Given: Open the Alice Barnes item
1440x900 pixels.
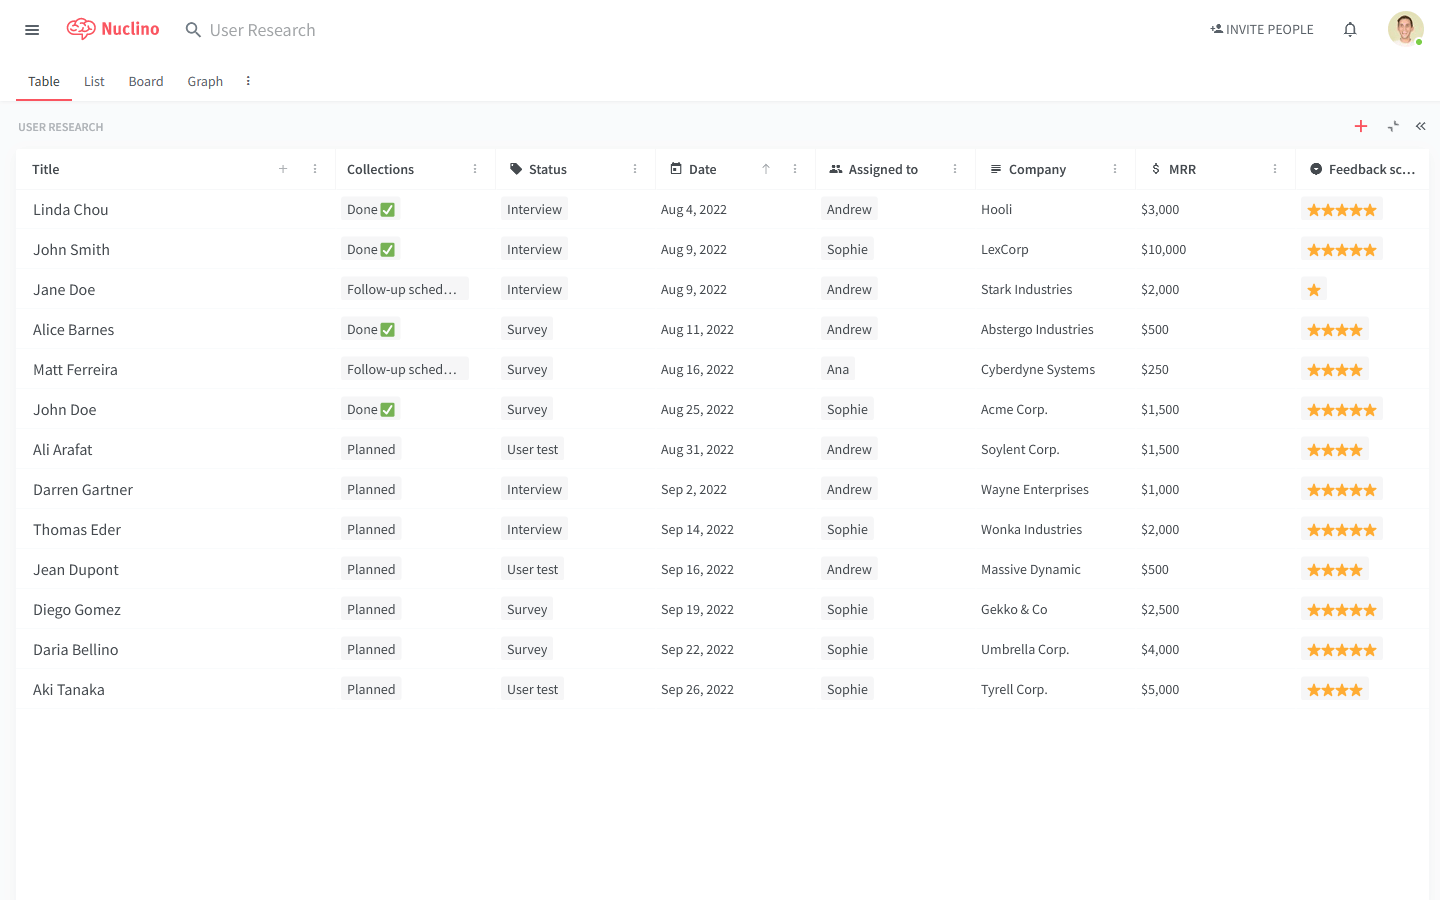Looking at the screenshot, I should click(74, 330).
